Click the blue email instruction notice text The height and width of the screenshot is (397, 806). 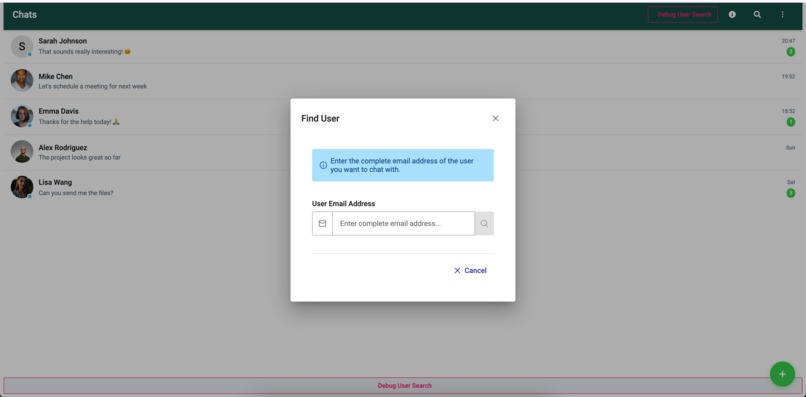click(402, 165)
